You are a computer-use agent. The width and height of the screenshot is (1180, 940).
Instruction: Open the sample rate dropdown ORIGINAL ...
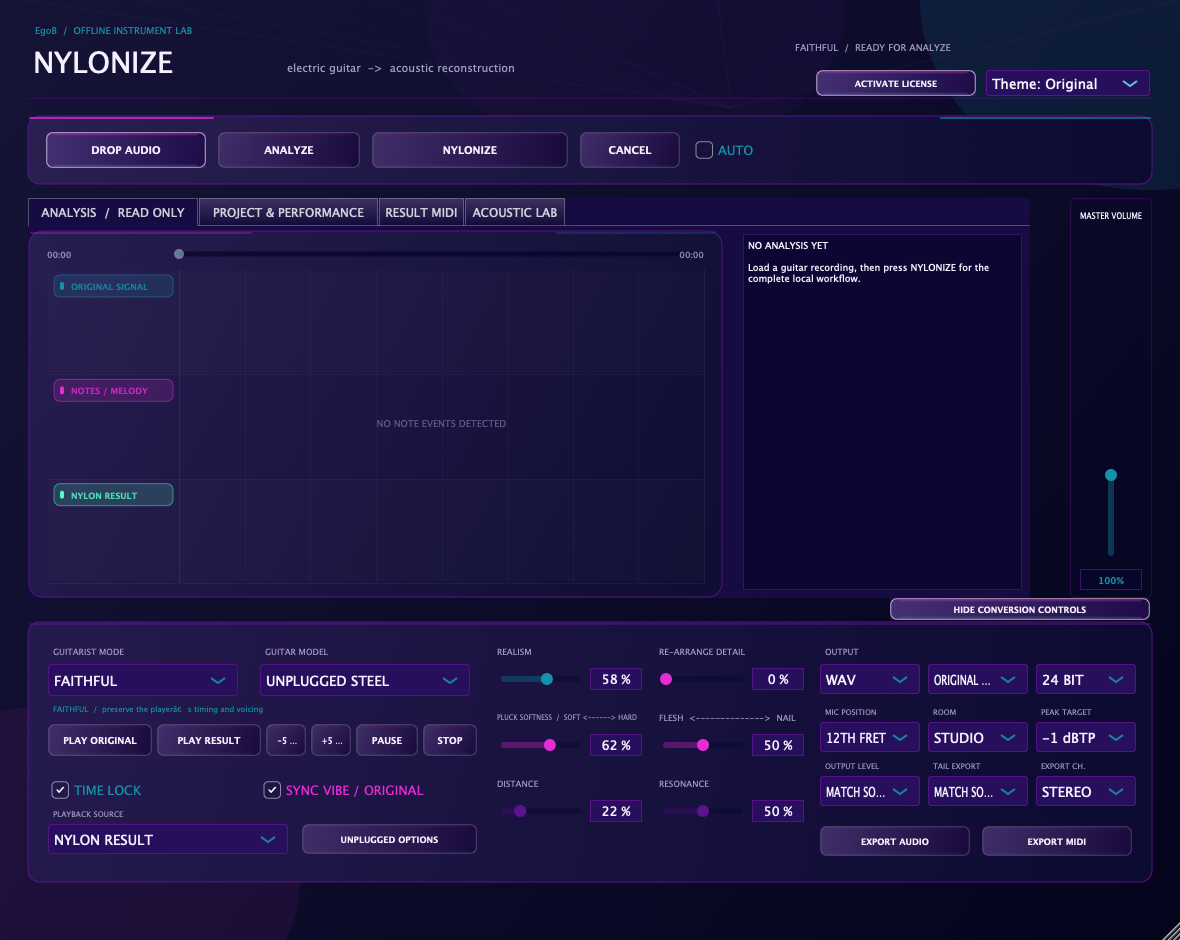978,680
